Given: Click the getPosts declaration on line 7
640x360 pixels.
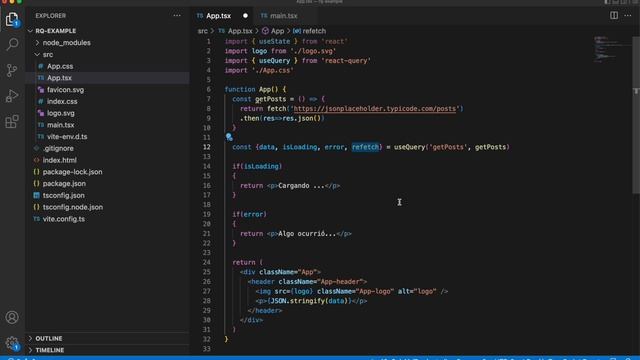Looking at the screenshot, I should [x=270, y=99].
